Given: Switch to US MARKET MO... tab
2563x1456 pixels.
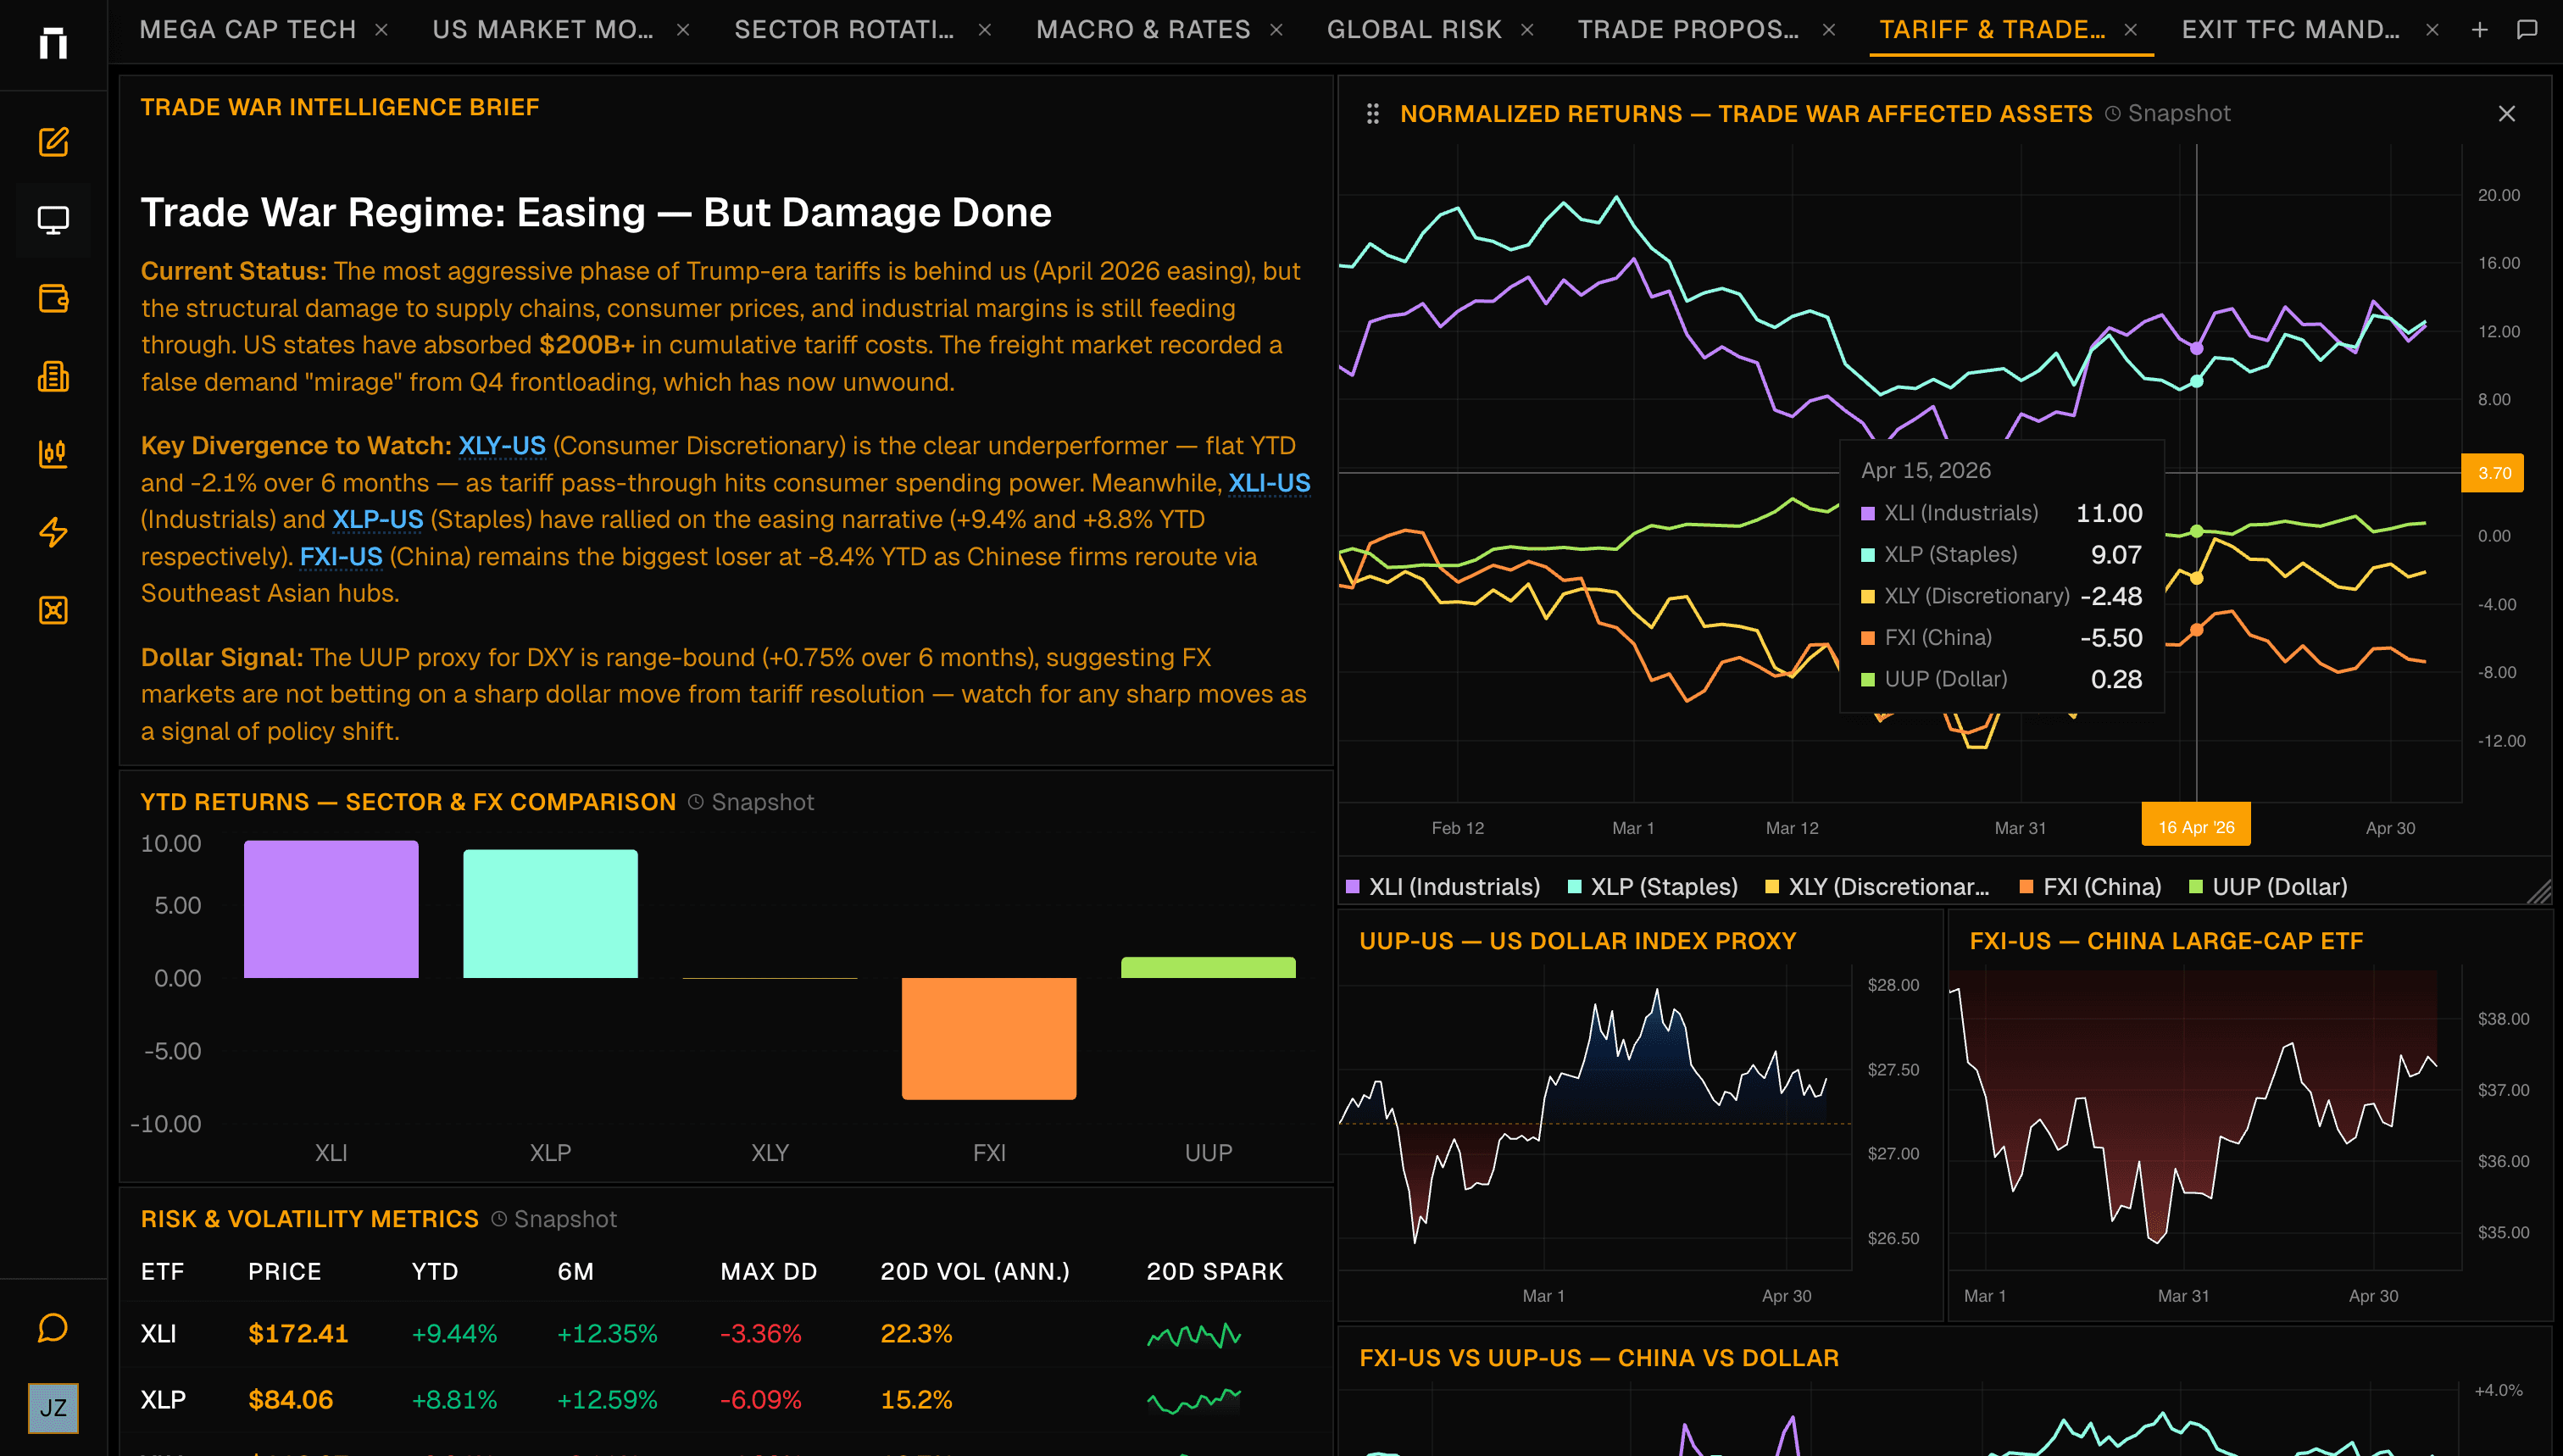Looking at the screenshot, I should 543,30.
